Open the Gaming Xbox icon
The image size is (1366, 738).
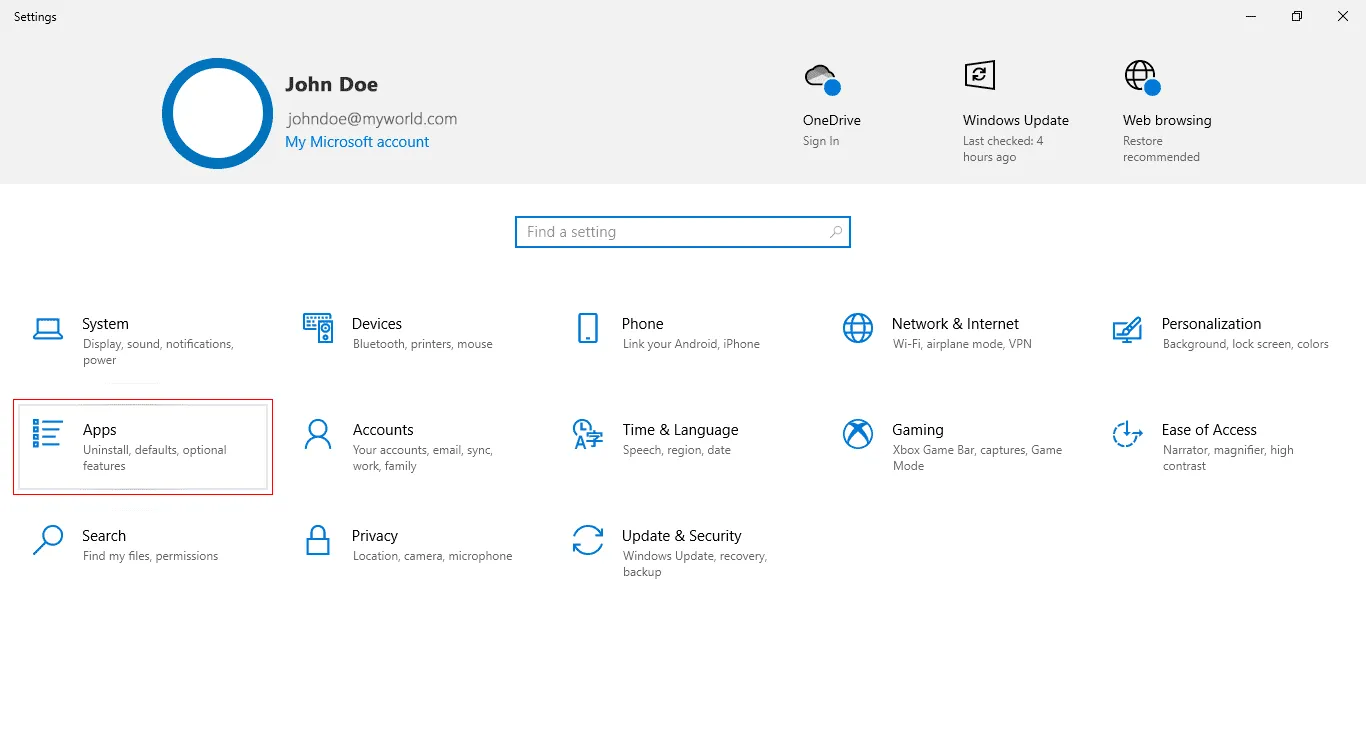858,434
